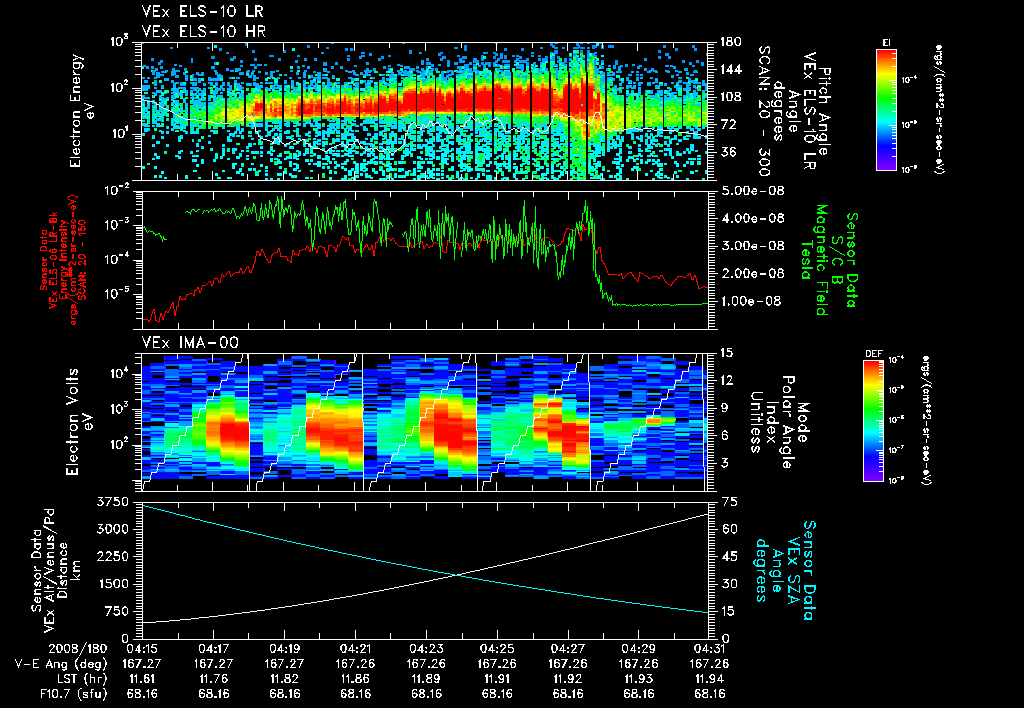Click the LST value 11.61
The width and height of the screenshot is (1024, 708).
[142, 679]
